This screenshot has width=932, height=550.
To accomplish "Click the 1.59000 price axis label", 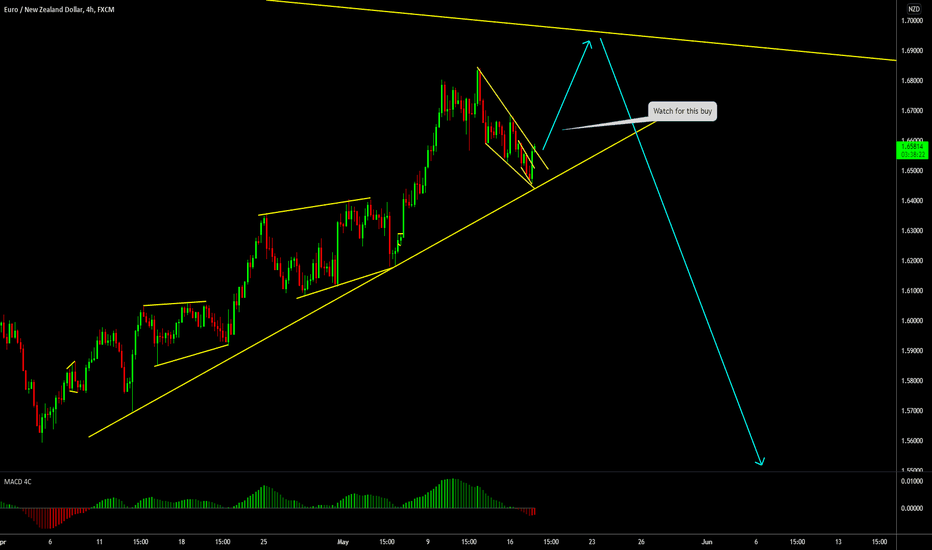I will click(912, 351).
